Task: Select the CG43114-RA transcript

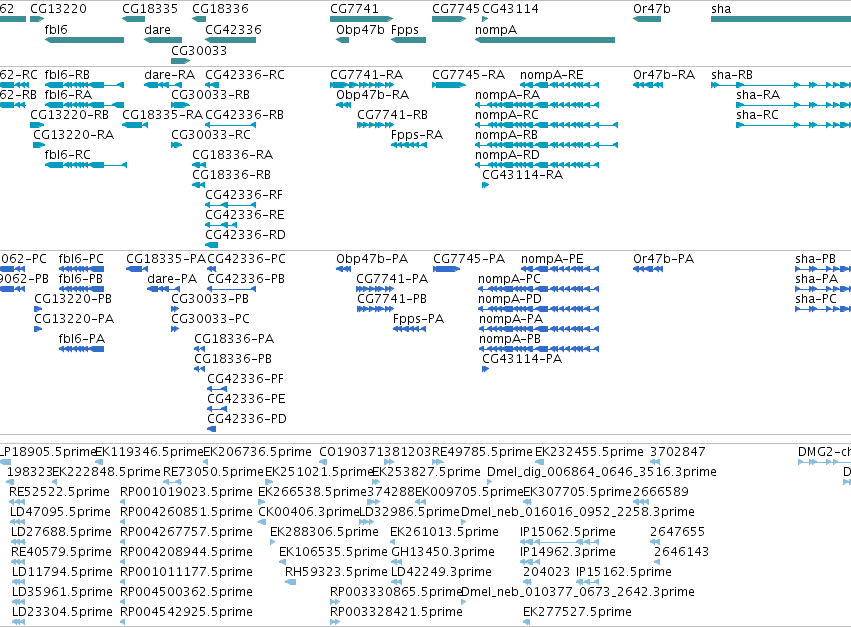Action: point(522,175)
